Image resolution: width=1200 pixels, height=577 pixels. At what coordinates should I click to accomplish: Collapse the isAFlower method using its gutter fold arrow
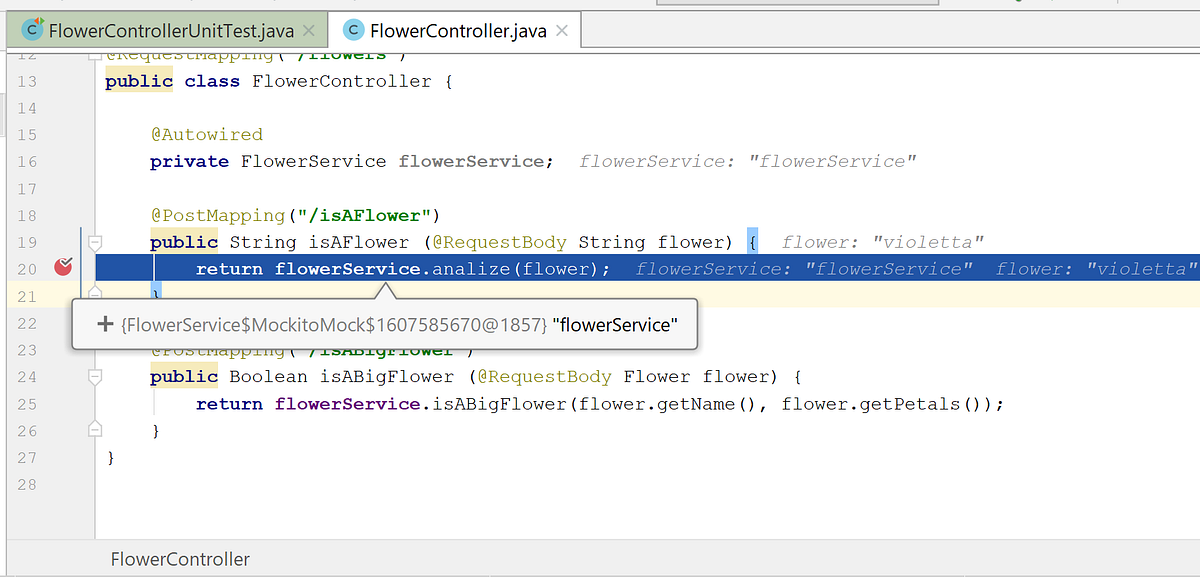point(94,240)
